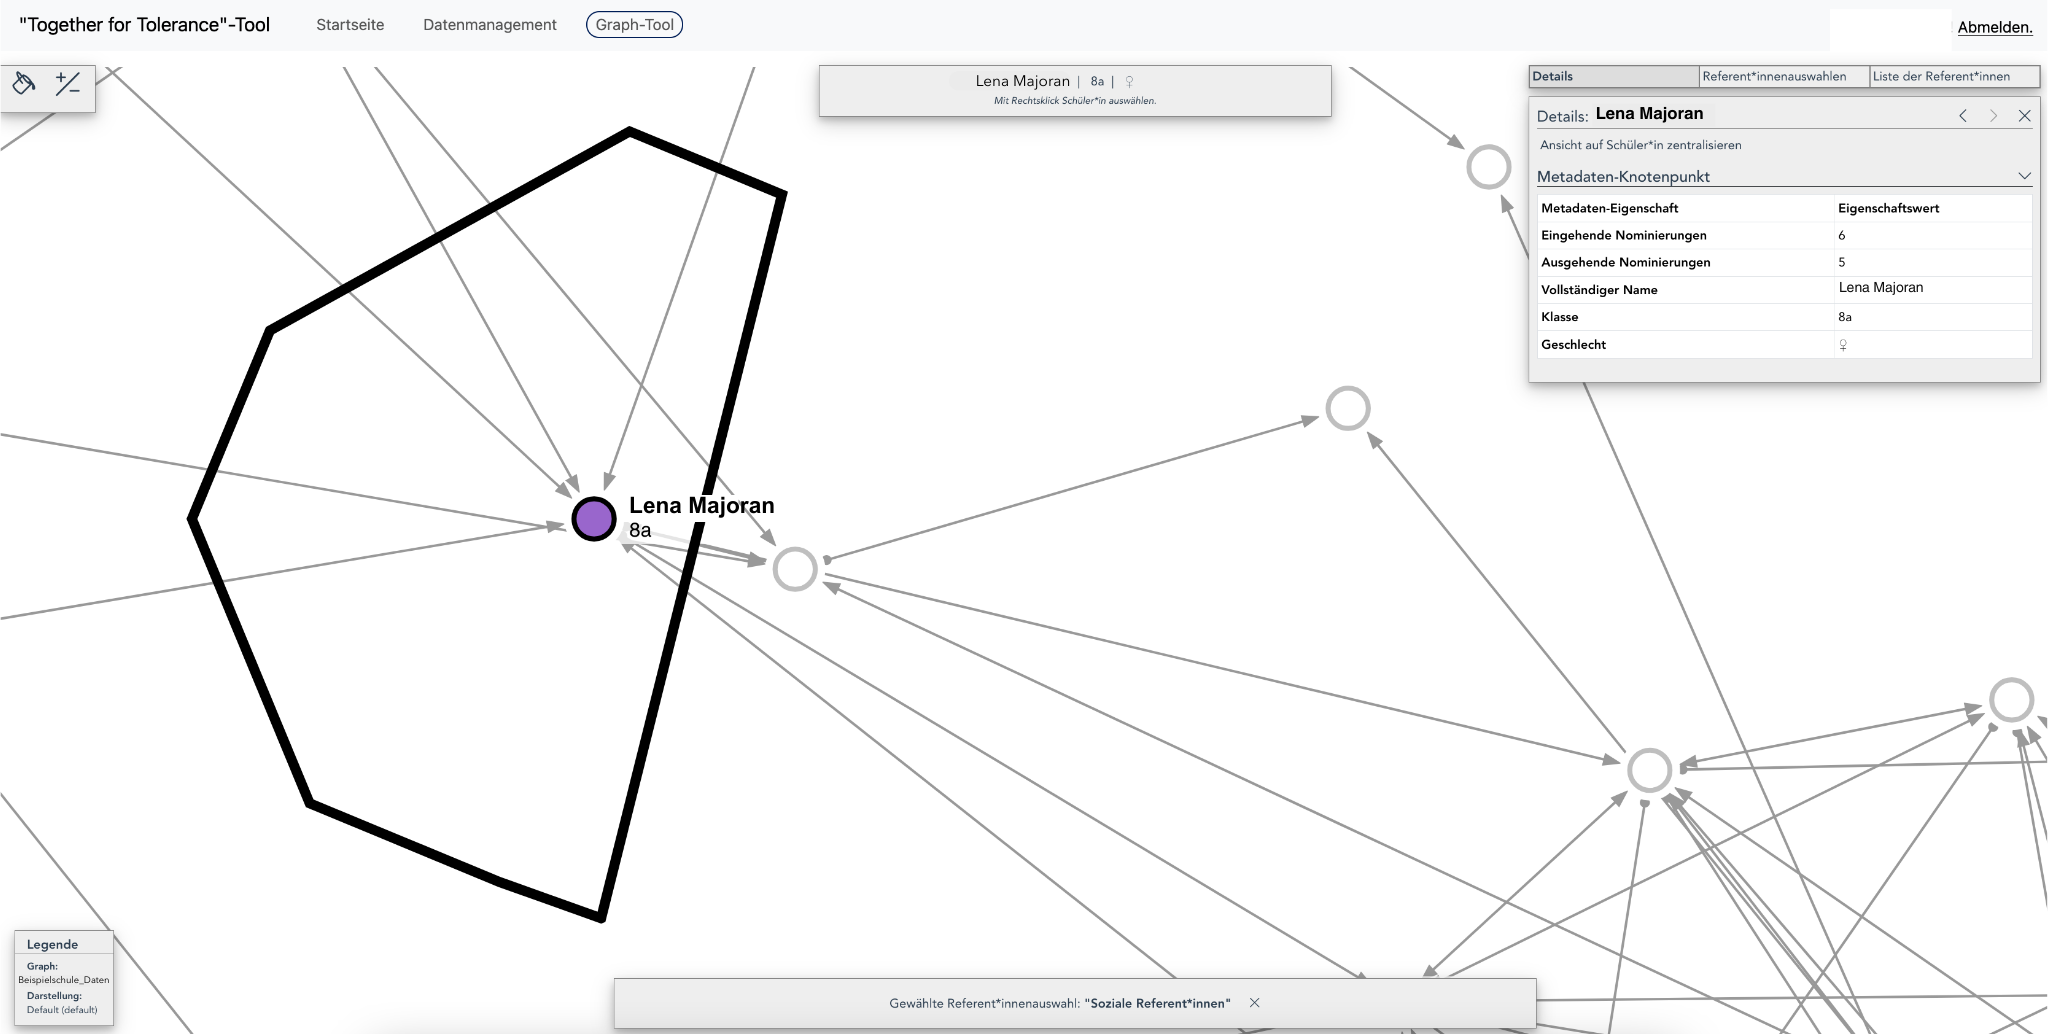Viewport: 2048px width, 1034px height.
Task: Click the Lena Majoran header info box
Action: click(x=1074, y=90)
